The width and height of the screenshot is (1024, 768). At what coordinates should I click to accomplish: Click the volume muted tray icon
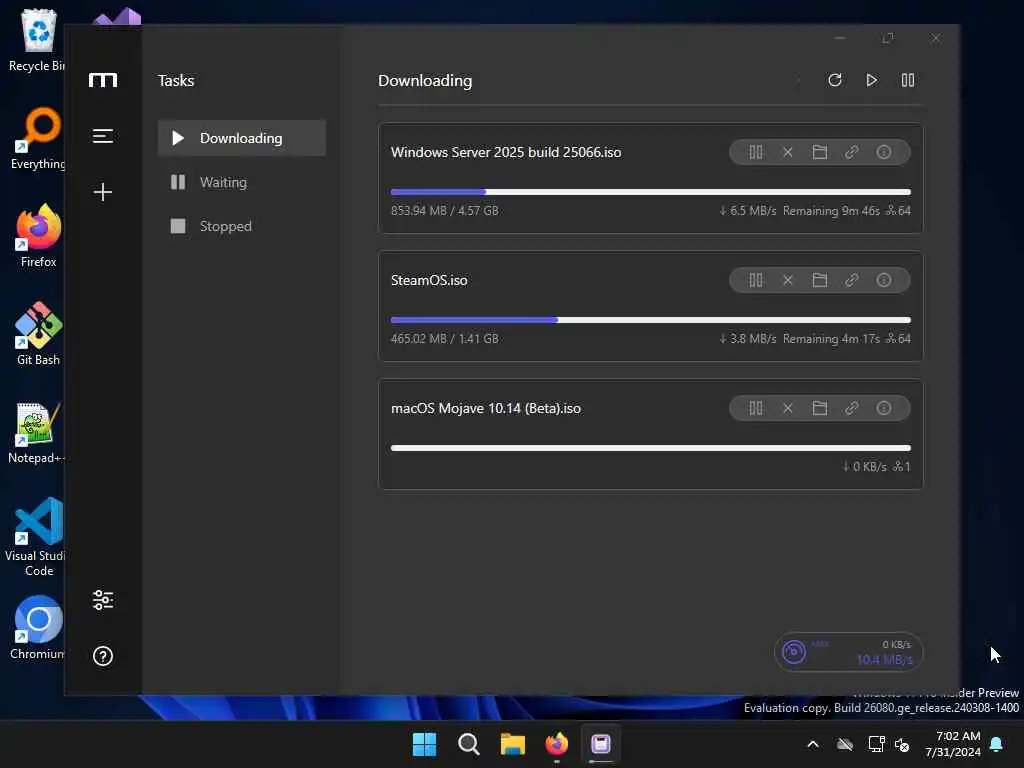902,744
